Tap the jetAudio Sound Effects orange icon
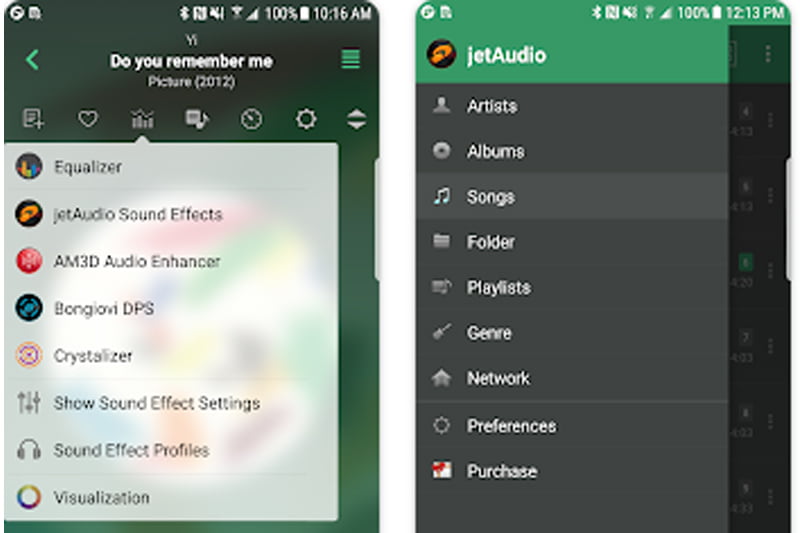The height and width of the screenshot is (533, 800). (29, 213)
